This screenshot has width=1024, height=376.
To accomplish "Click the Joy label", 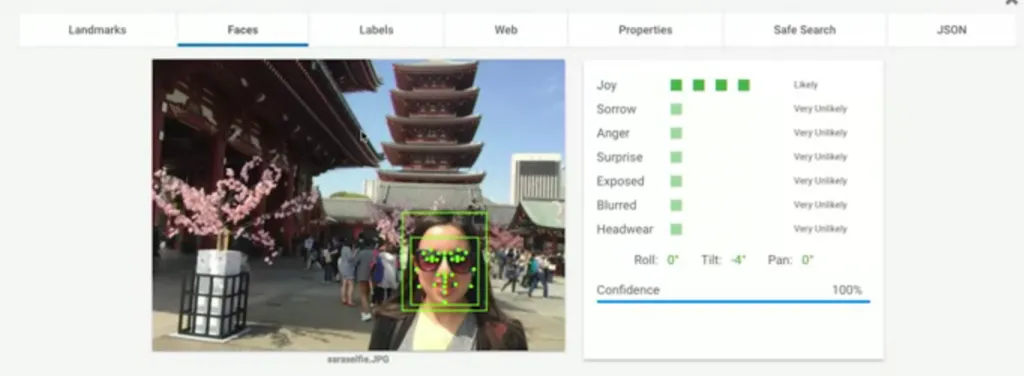I will point(606,86).
